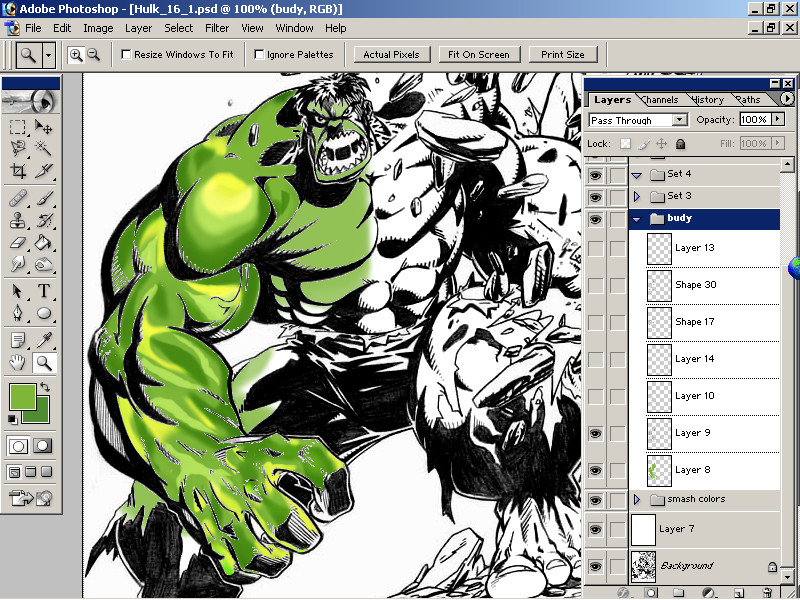Select the Hand tool
This screenshot has height=600, width=800.
pyautogui.click(x=18, y=363)
